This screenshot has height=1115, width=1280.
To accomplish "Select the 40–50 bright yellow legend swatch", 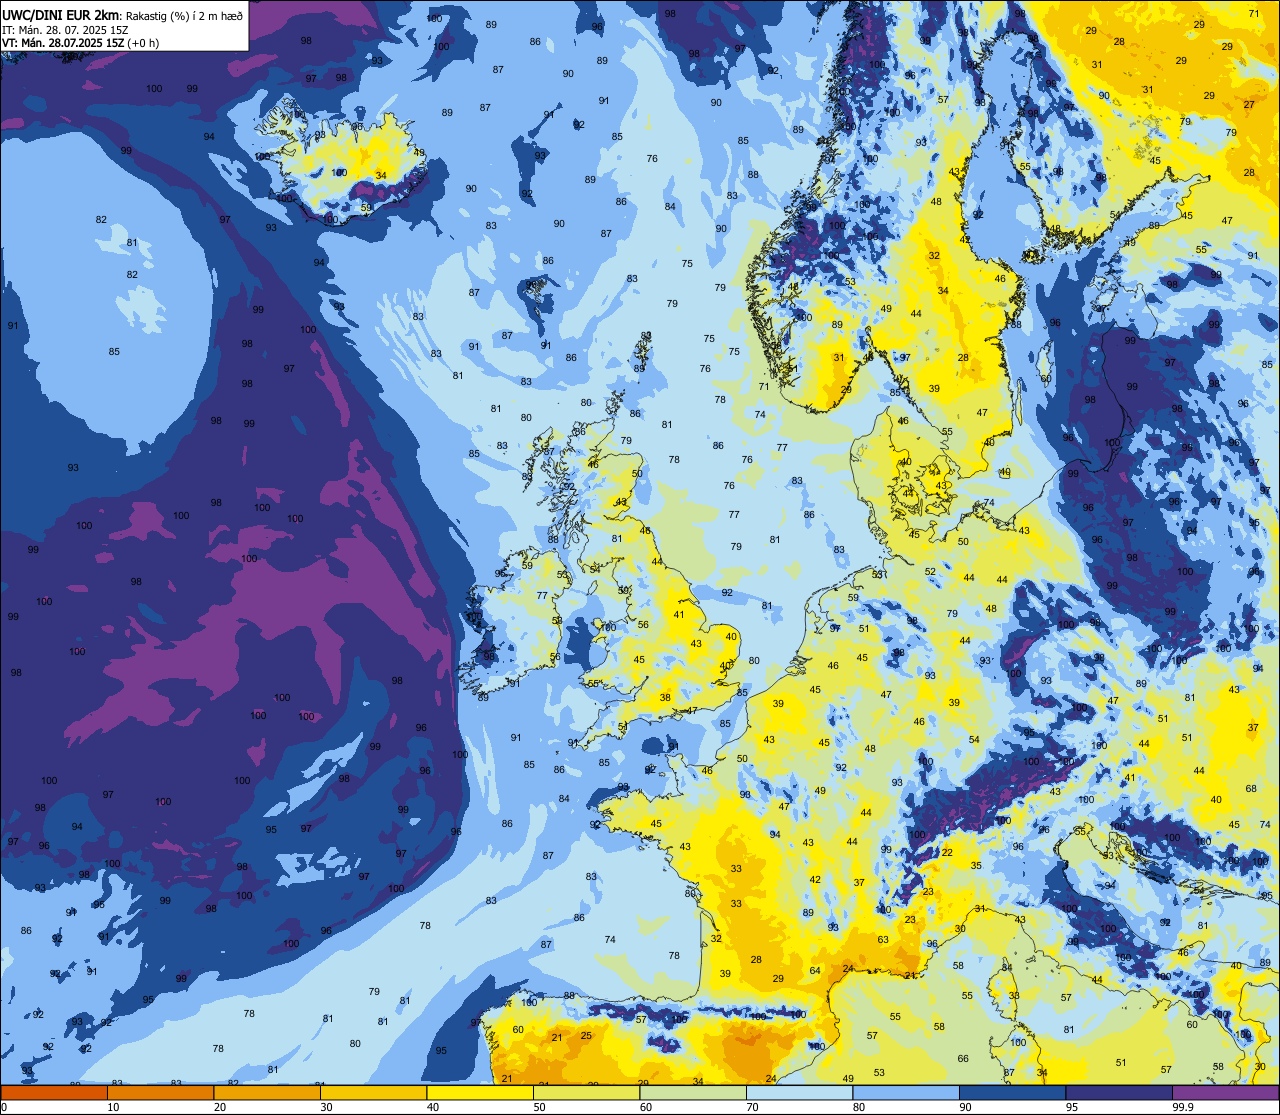I will (480, 1092).
